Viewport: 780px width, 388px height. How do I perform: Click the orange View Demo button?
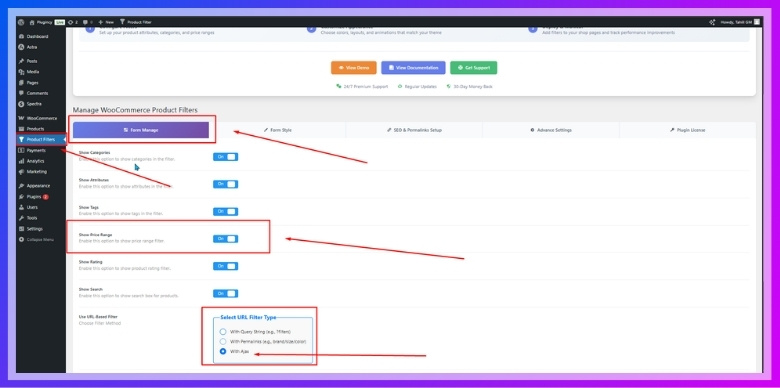pyautogui.click(x=354, y=68)
